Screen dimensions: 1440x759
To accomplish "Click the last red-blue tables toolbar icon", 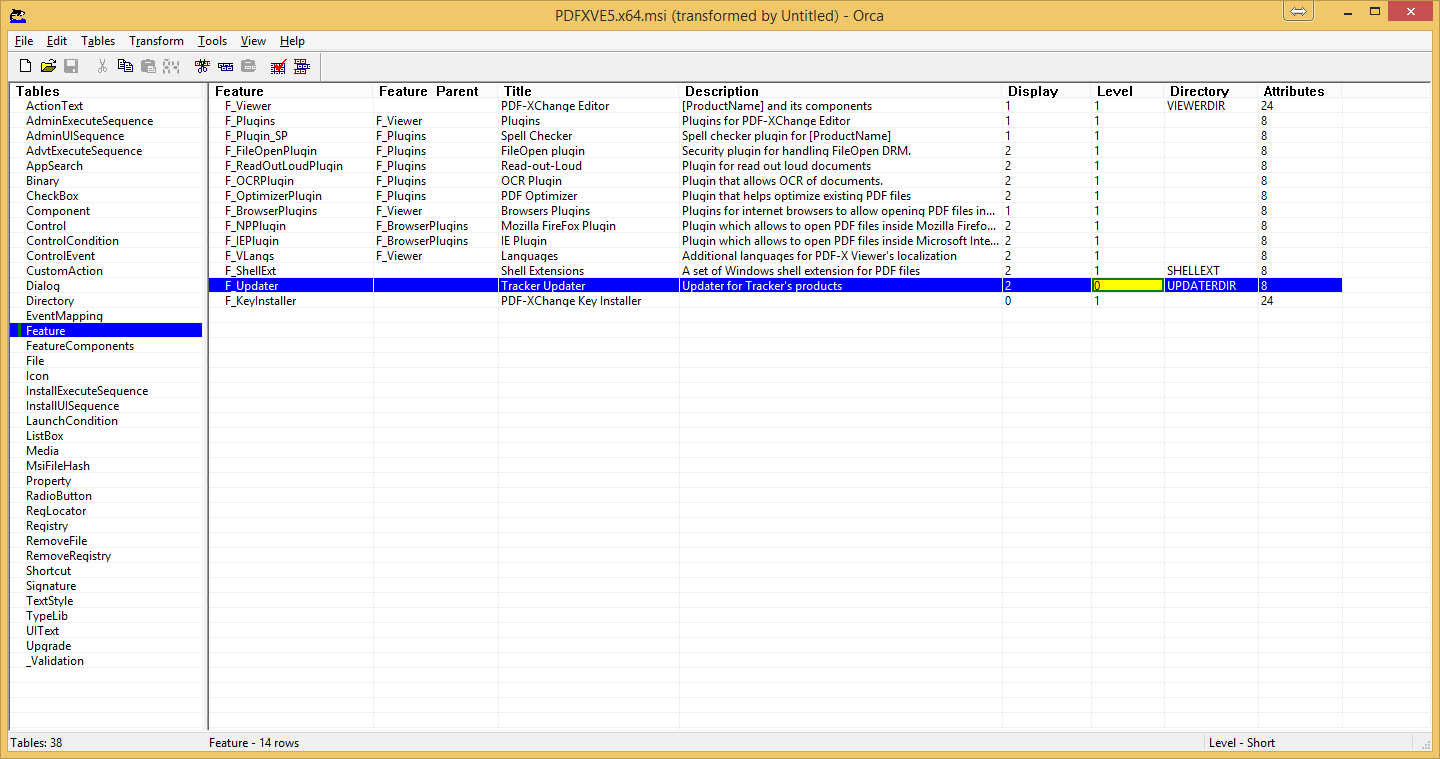I will coord(301,66).
